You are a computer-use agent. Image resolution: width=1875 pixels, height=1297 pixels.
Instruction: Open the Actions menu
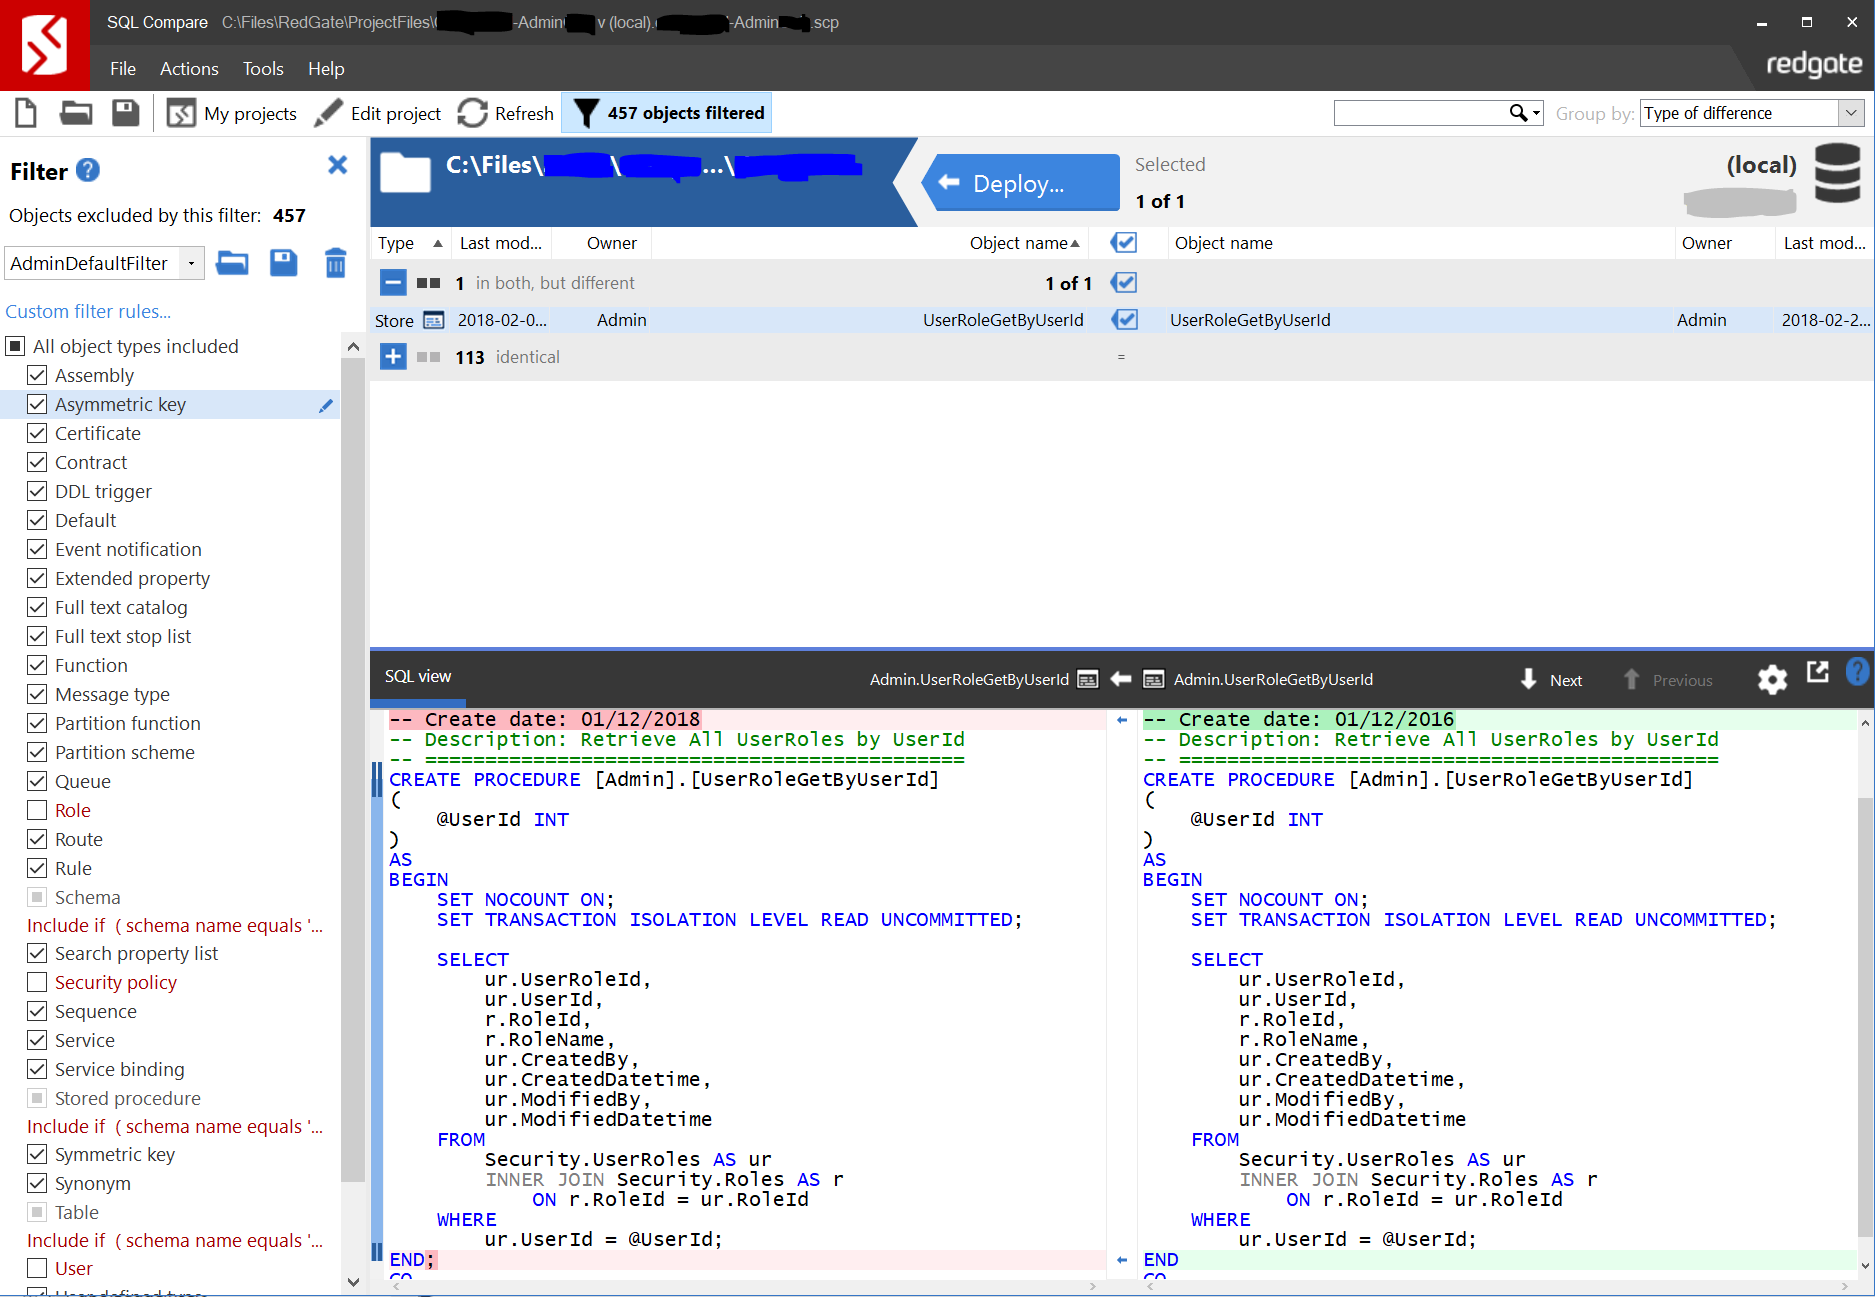[189, 69]
